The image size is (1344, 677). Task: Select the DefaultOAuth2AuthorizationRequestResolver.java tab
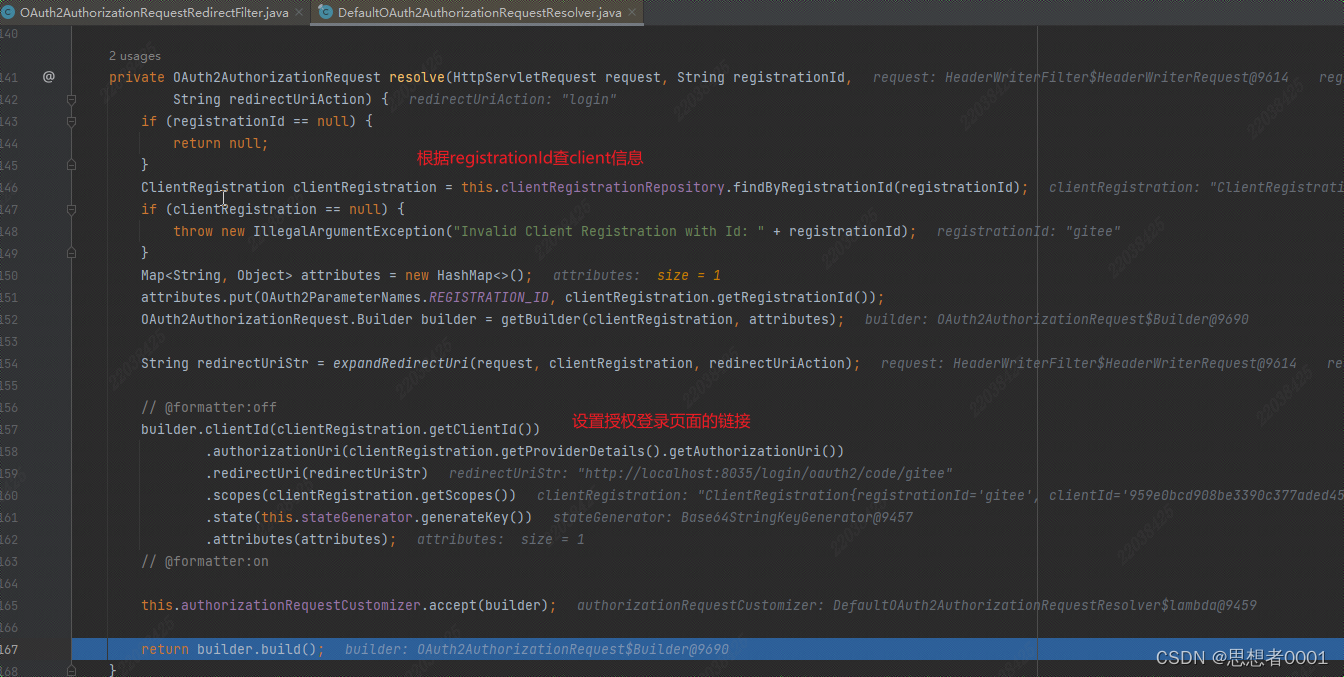coord(479,13)
